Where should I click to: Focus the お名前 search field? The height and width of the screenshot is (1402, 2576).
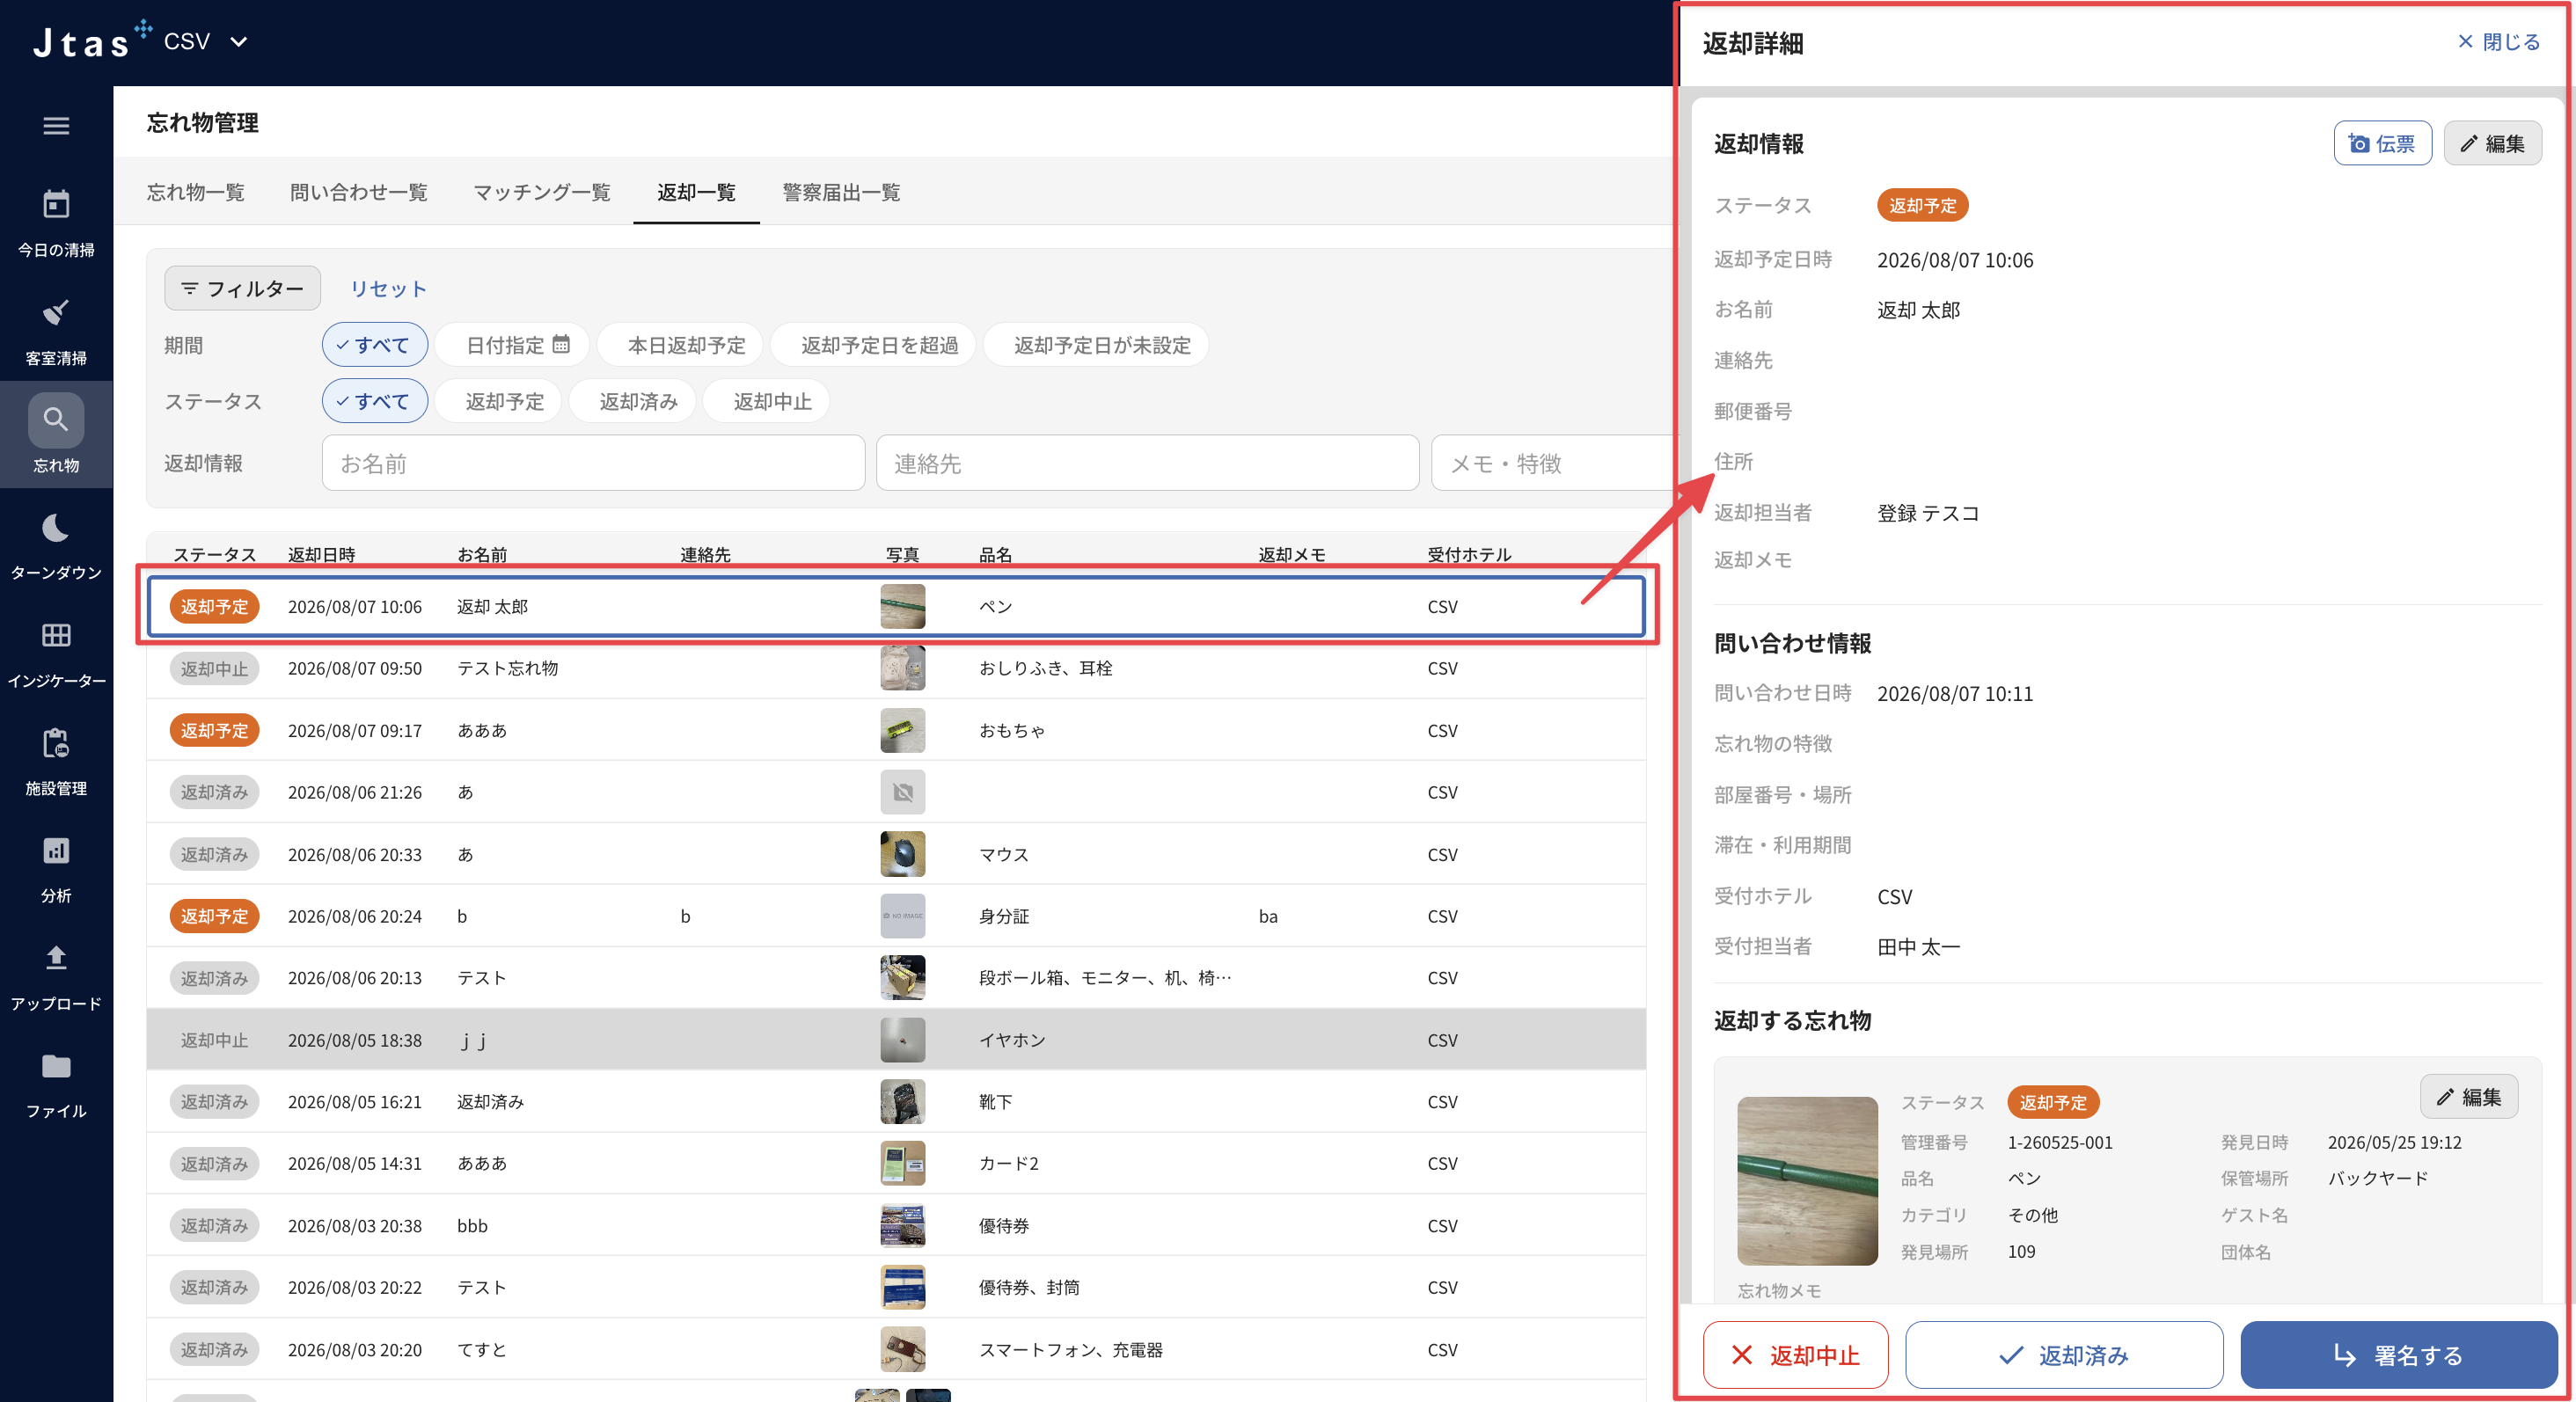click(x=593, y=463)
